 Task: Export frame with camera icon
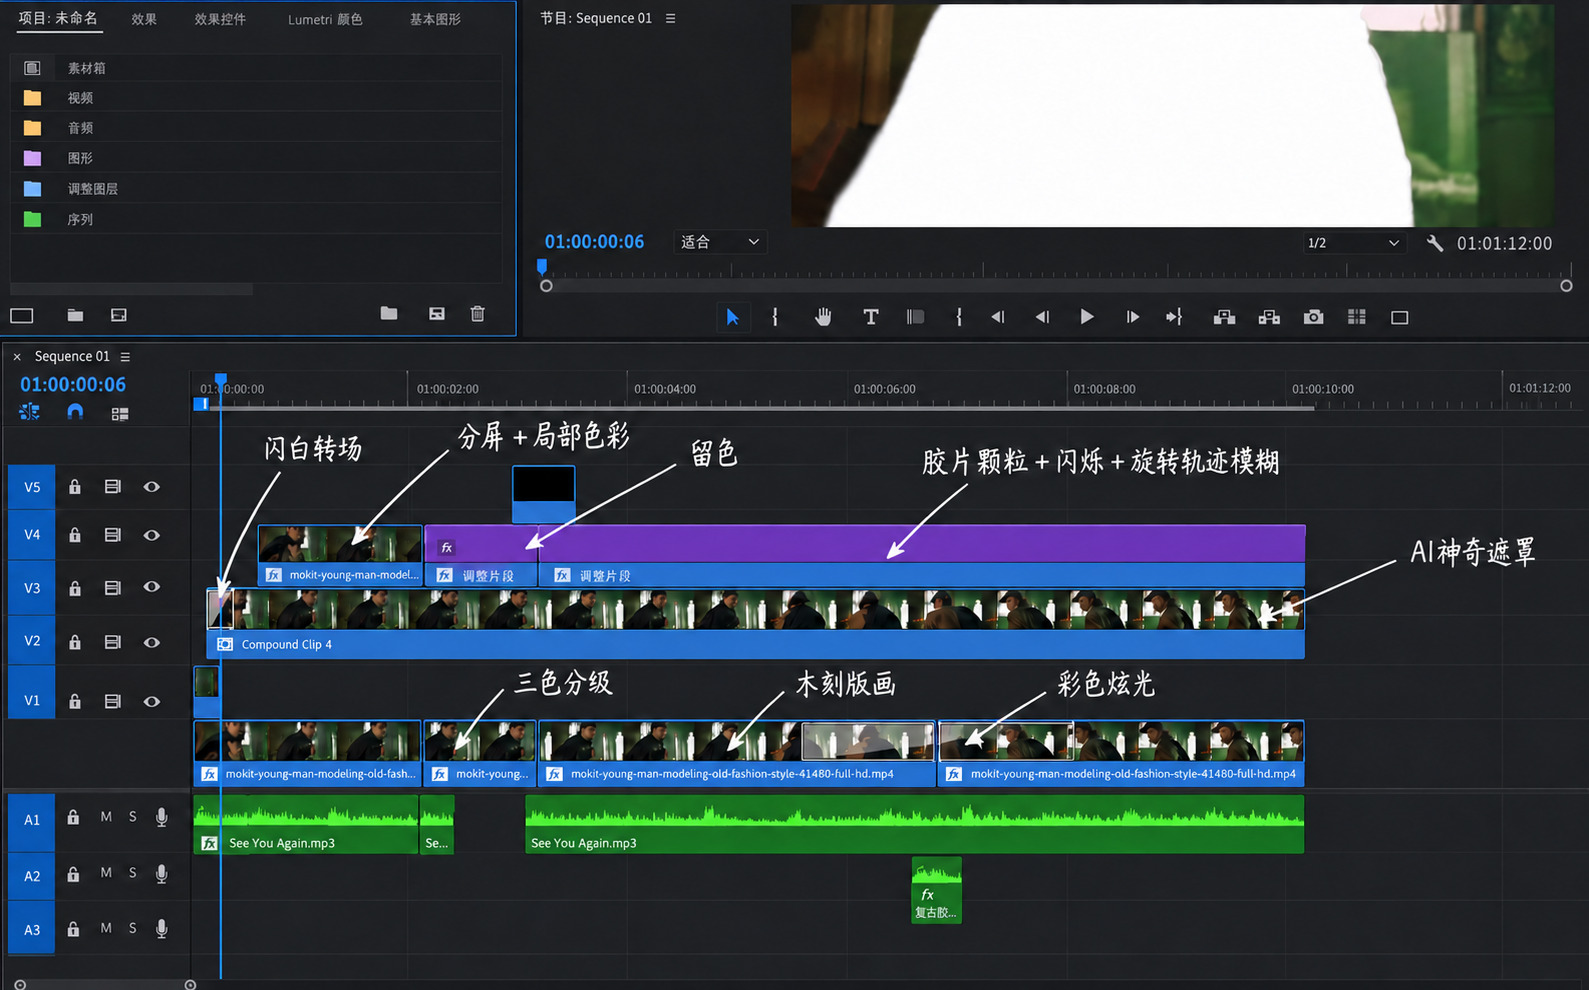1314,317
